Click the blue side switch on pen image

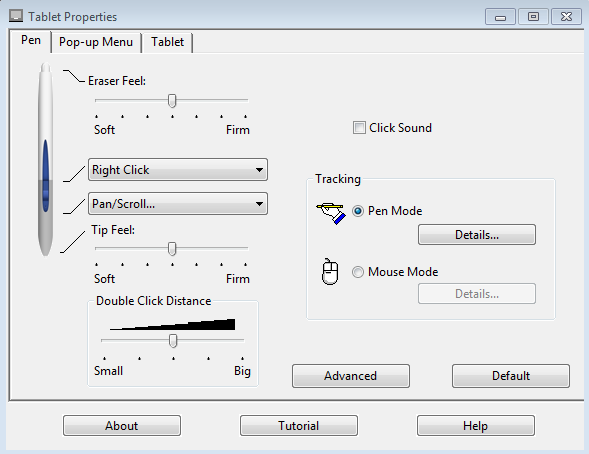click(46, 175)
